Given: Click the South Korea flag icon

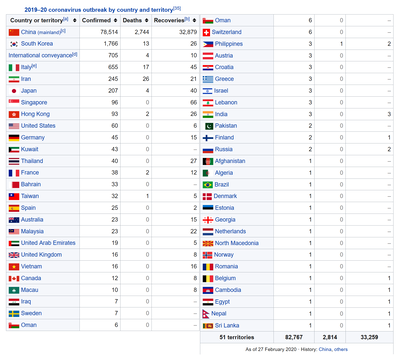Looking at the screenshot, I should point(14,44).
